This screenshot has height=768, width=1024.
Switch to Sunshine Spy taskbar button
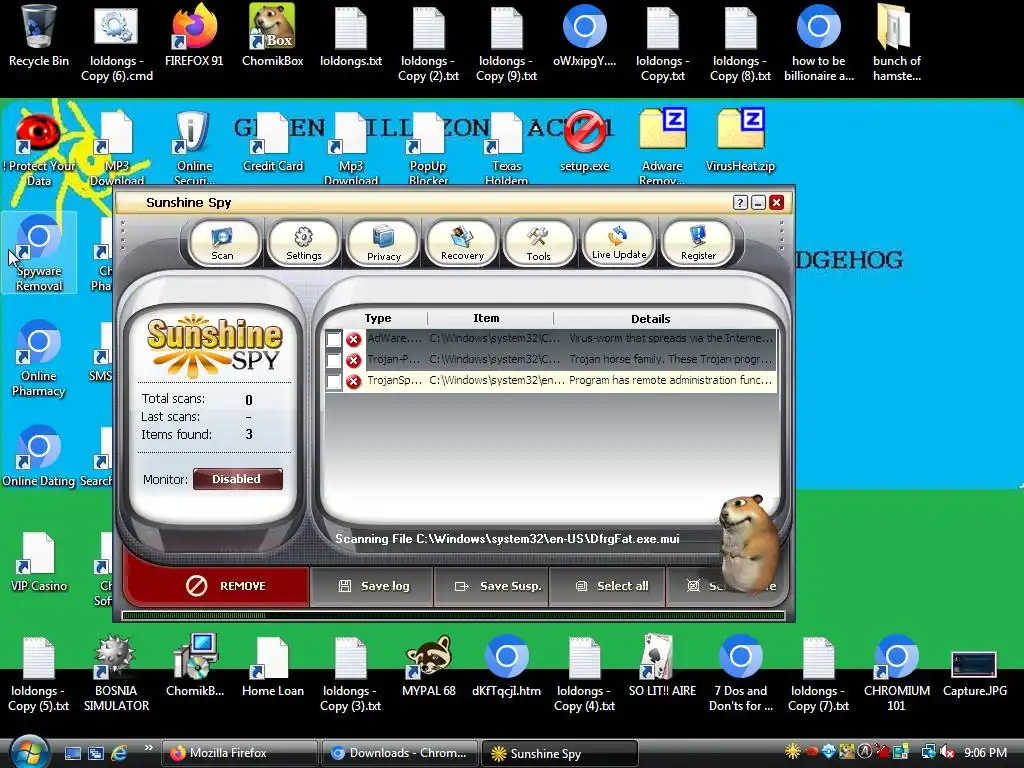point(559,753)
